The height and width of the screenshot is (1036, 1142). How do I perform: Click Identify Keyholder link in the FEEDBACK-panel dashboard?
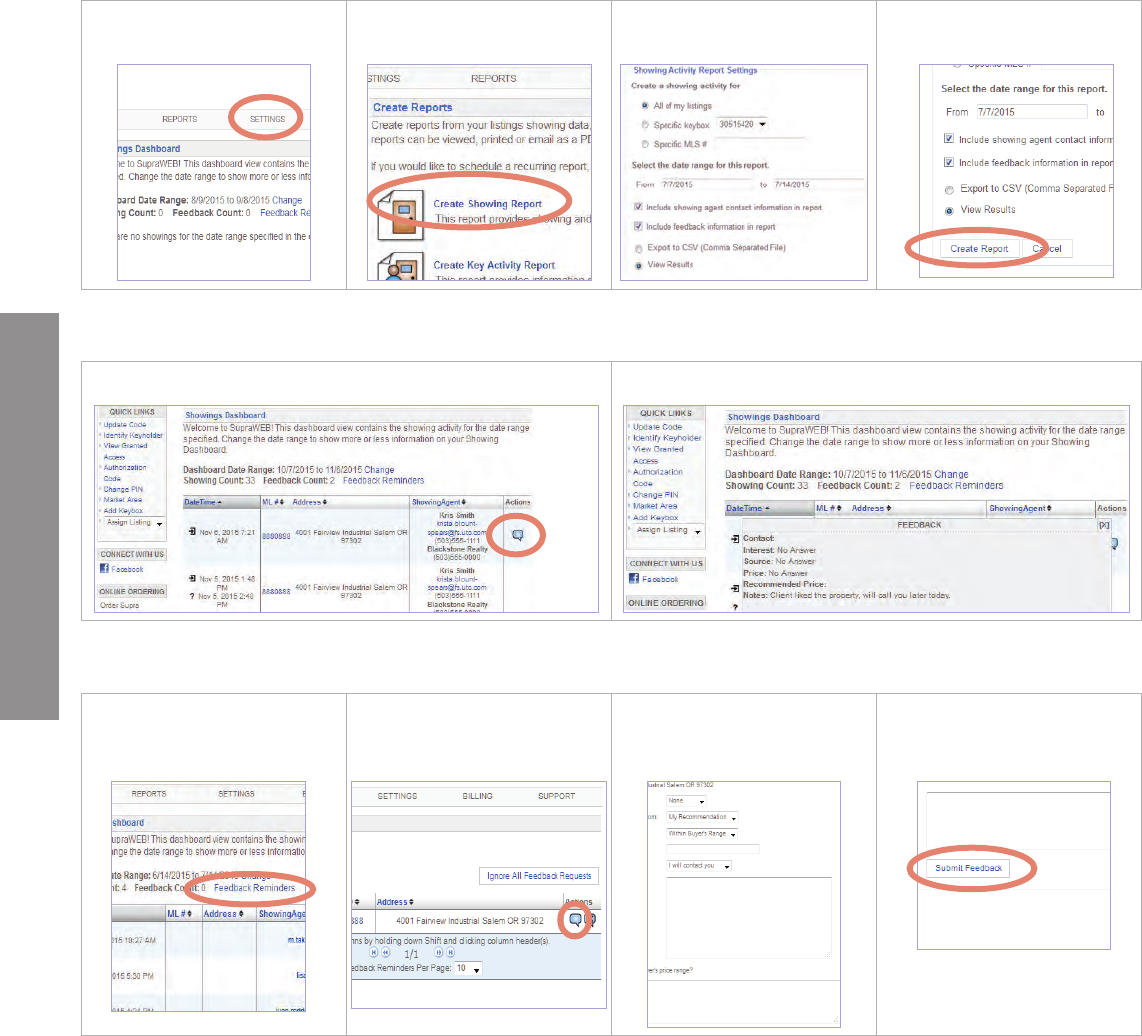pos(667,438)
